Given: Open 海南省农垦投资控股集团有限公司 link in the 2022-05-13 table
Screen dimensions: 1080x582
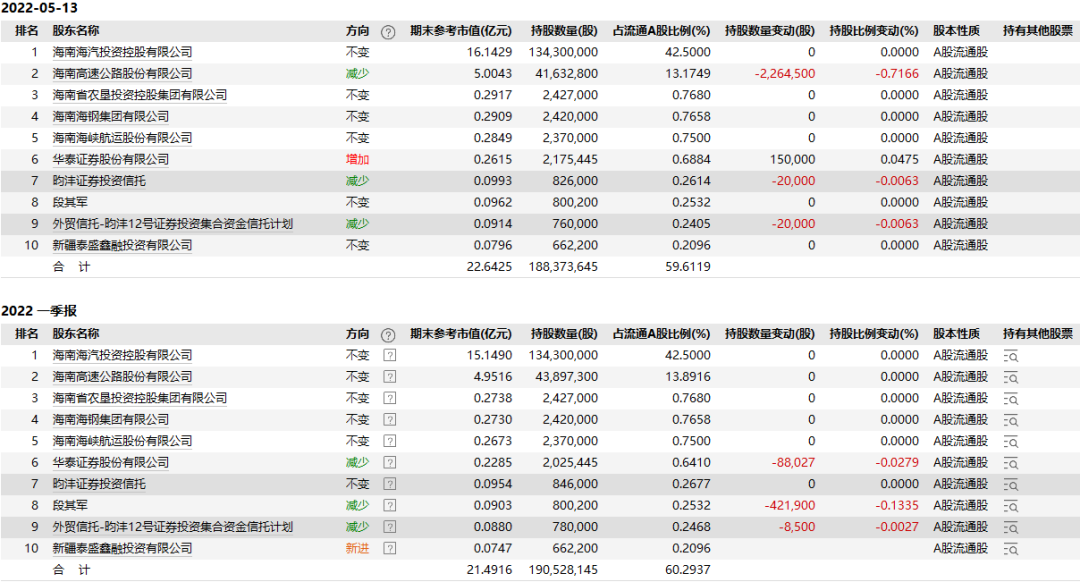Looking at the screenshot, I should 140,95.
